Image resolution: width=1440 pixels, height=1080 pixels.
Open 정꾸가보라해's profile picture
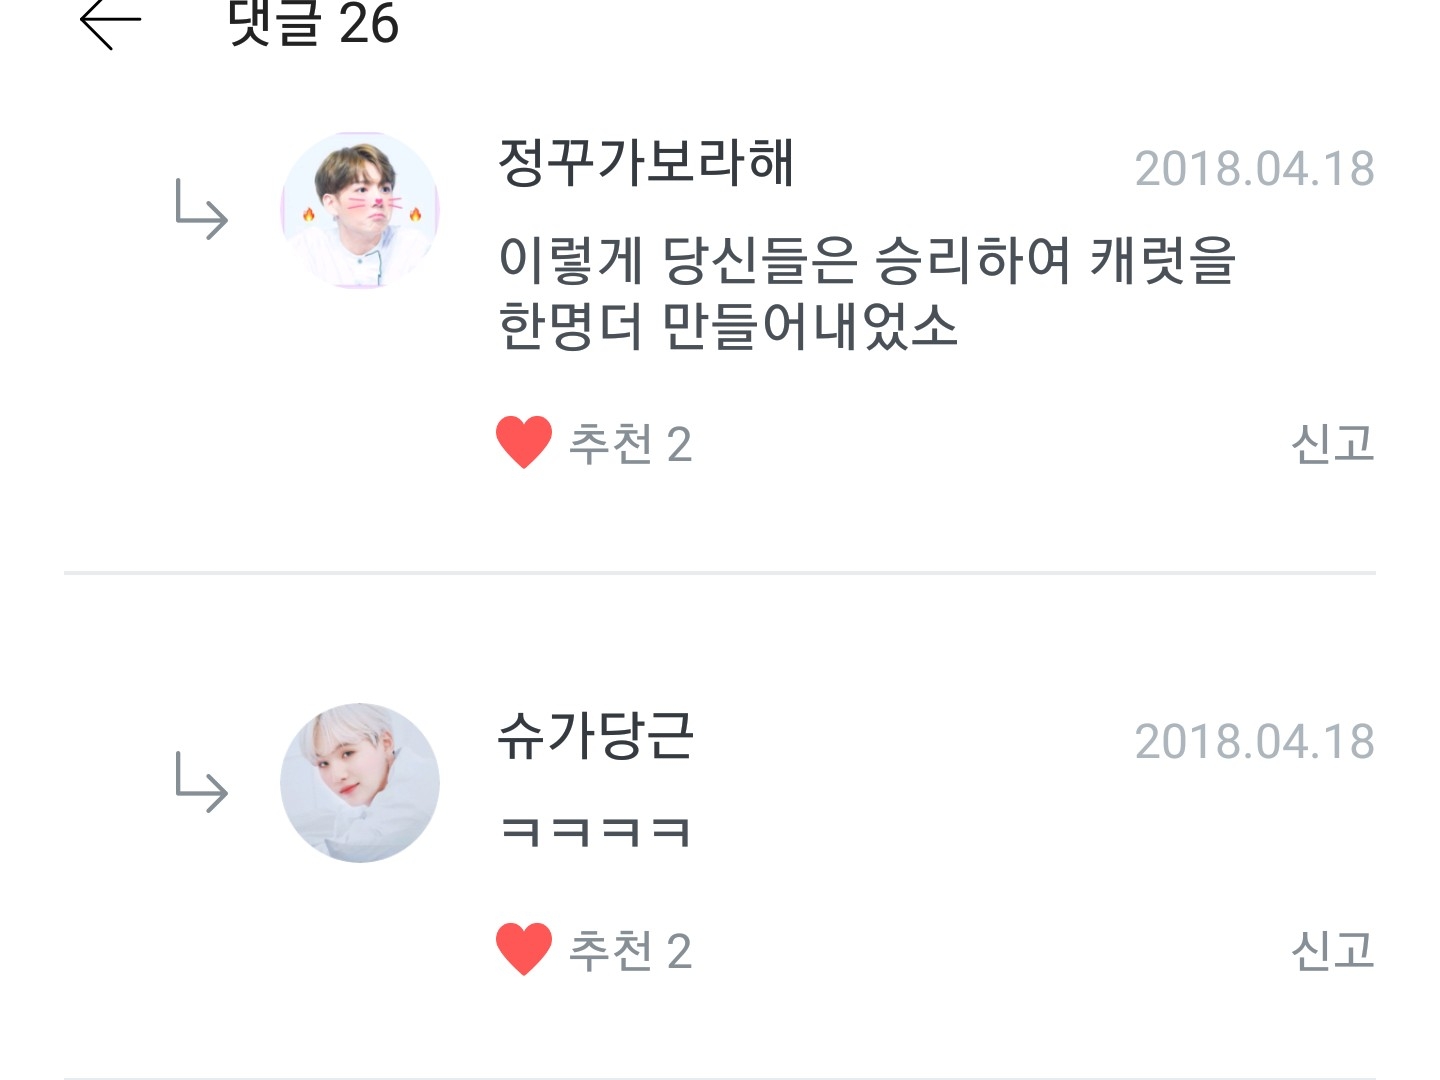360,211
